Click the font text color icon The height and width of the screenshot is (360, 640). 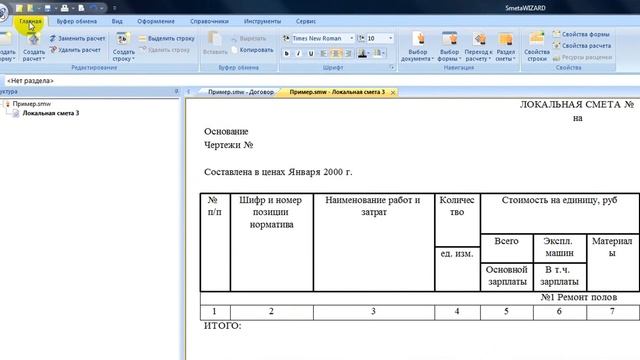362,53
